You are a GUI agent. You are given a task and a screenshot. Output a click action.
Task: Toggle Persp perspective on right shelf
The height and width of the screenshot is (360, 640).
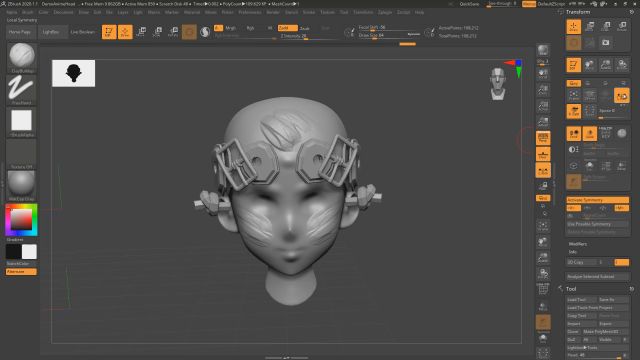click(543, 138)
